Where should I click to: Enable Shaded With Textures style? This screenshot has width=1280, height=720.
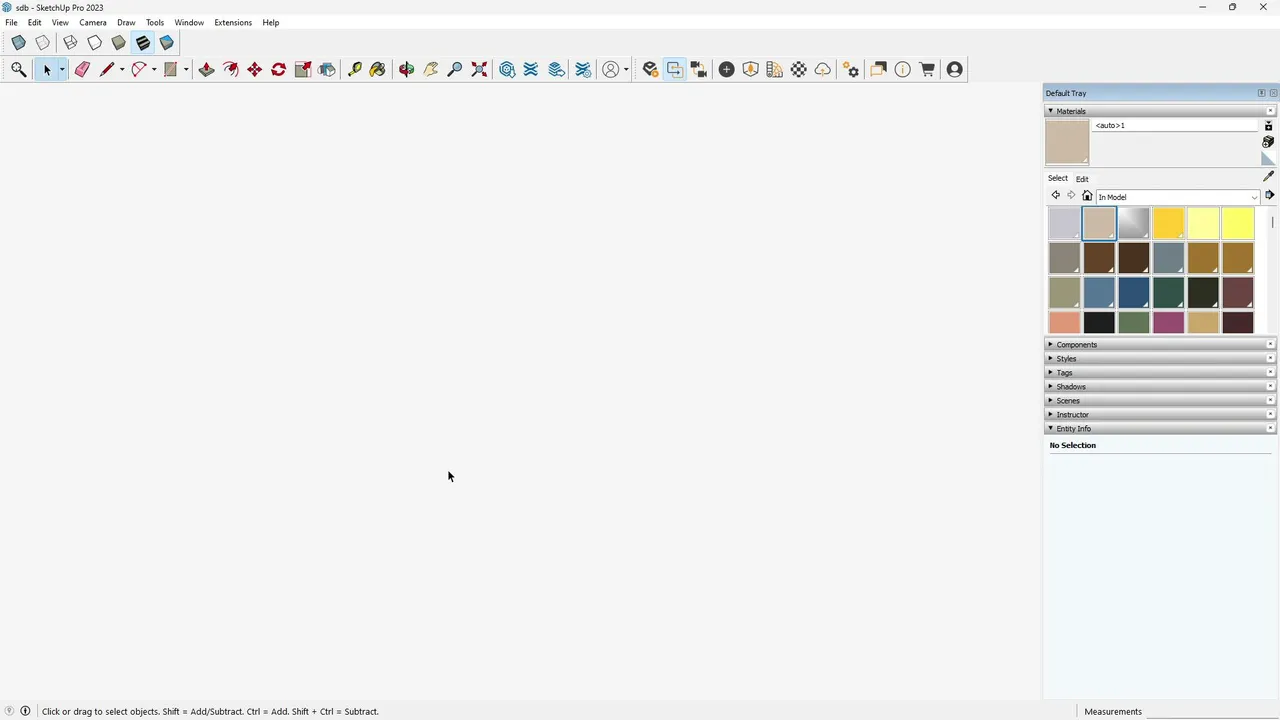[x=142, y=43]
